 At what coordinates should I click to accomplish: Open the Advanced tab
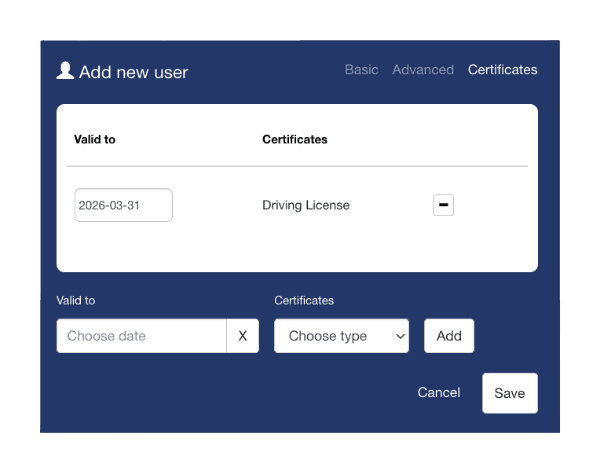(x=423, y=70)
